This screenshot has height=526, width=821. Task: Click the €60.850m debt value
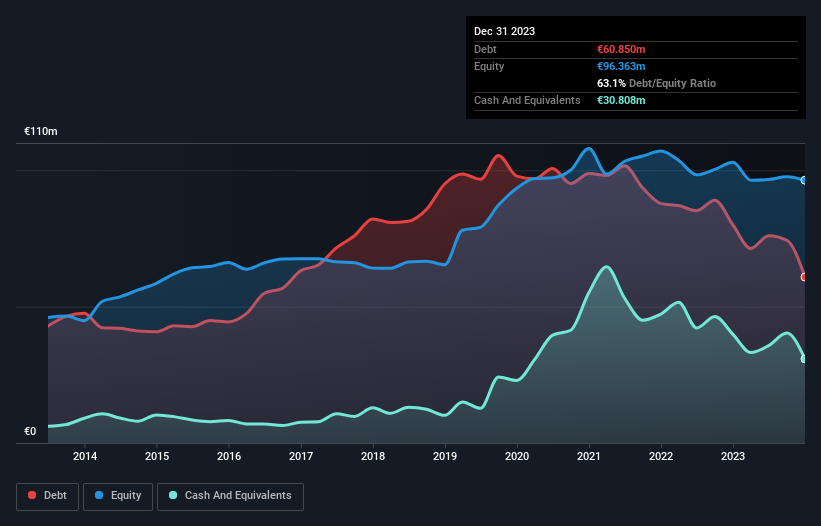pyautogui.click(x=621, y=49)
